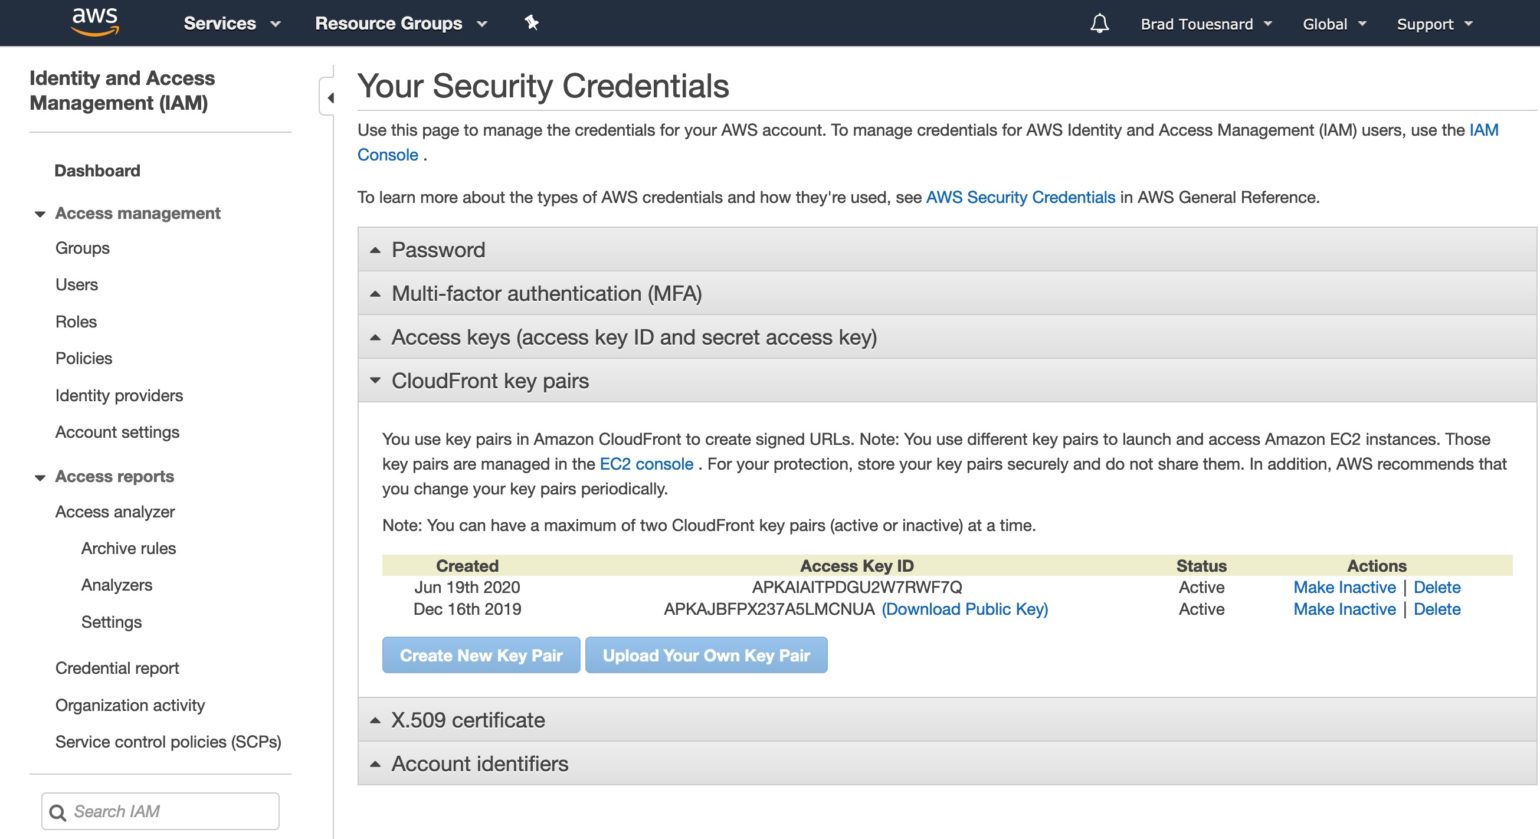Expand the Password section
The height and width of the screenshot is (839, 1540).
click(947, 250)
